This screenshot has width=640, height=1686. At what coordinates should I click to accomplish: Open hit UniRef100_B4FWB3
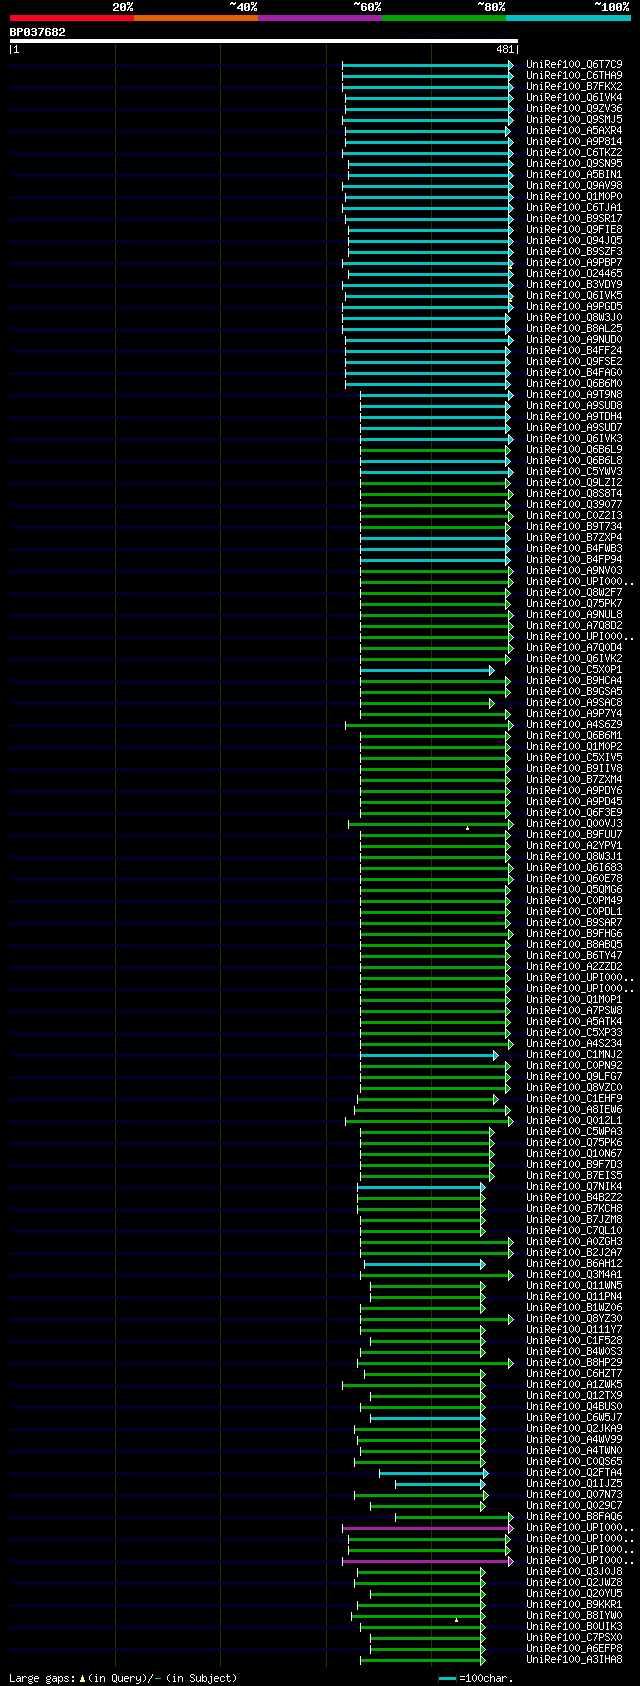point(574,548)
